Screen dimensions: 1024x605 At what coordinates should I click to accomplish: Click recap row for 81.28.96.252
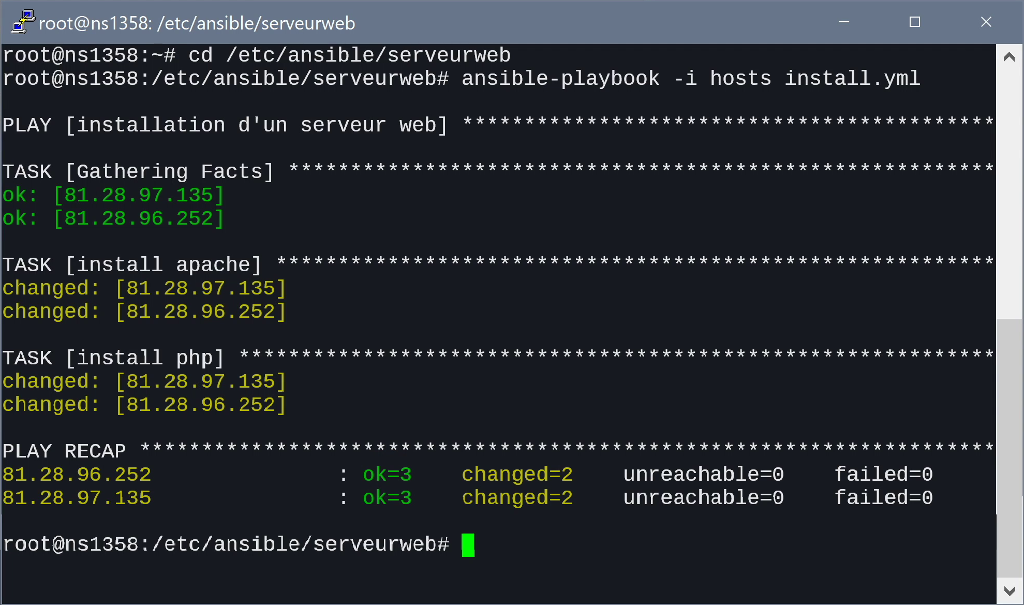pyautogui.click(x=468, y=474)
